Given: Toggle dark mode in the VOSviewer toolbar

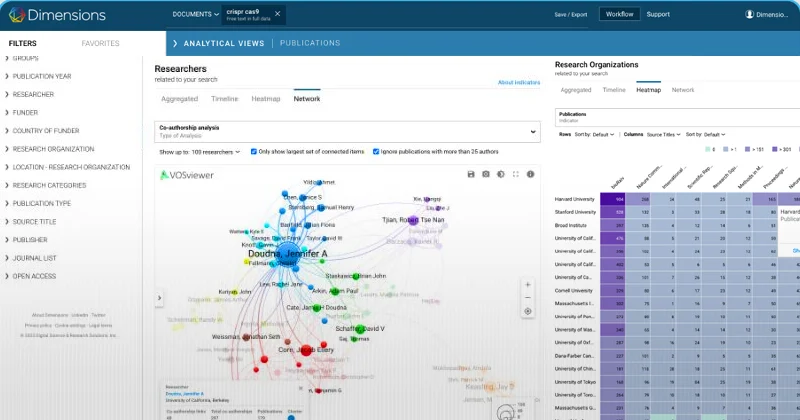Looking at the screenshot, I should point(500,174).
